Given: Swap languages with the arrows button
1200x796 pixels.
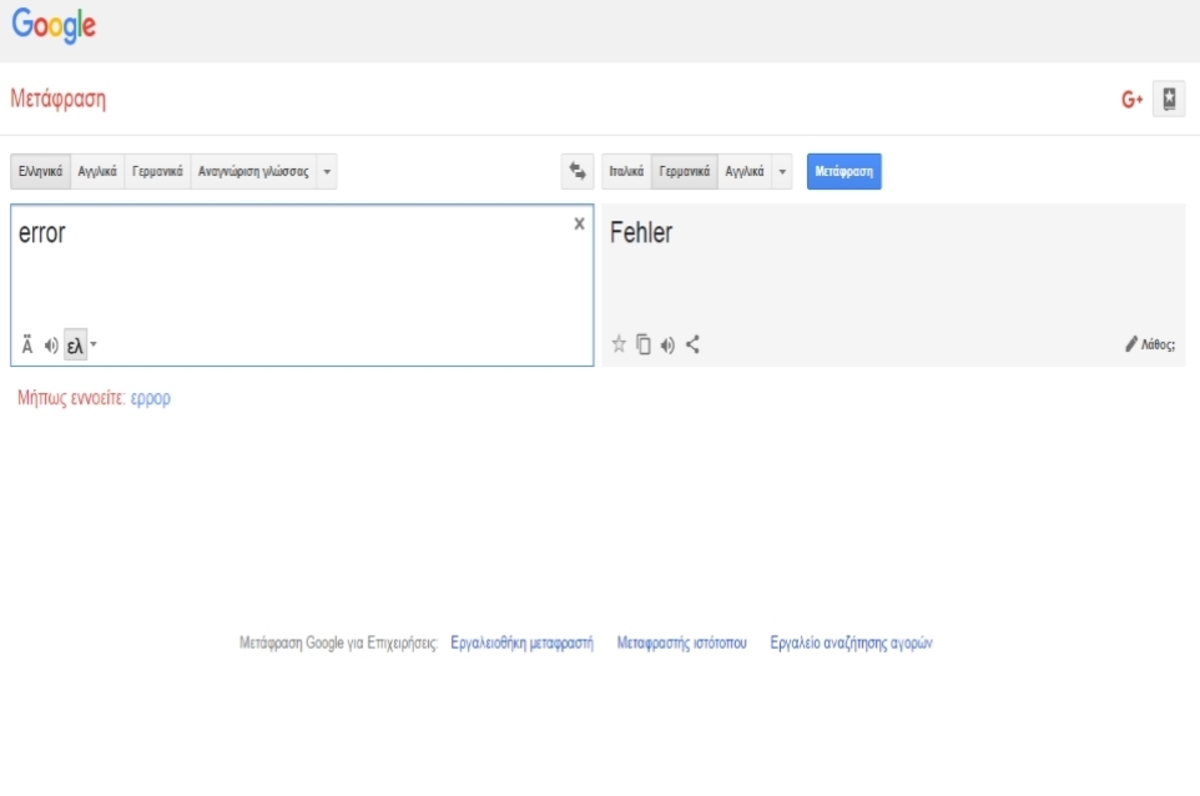Looking at the screenshot, I should [x=577, y=171].
